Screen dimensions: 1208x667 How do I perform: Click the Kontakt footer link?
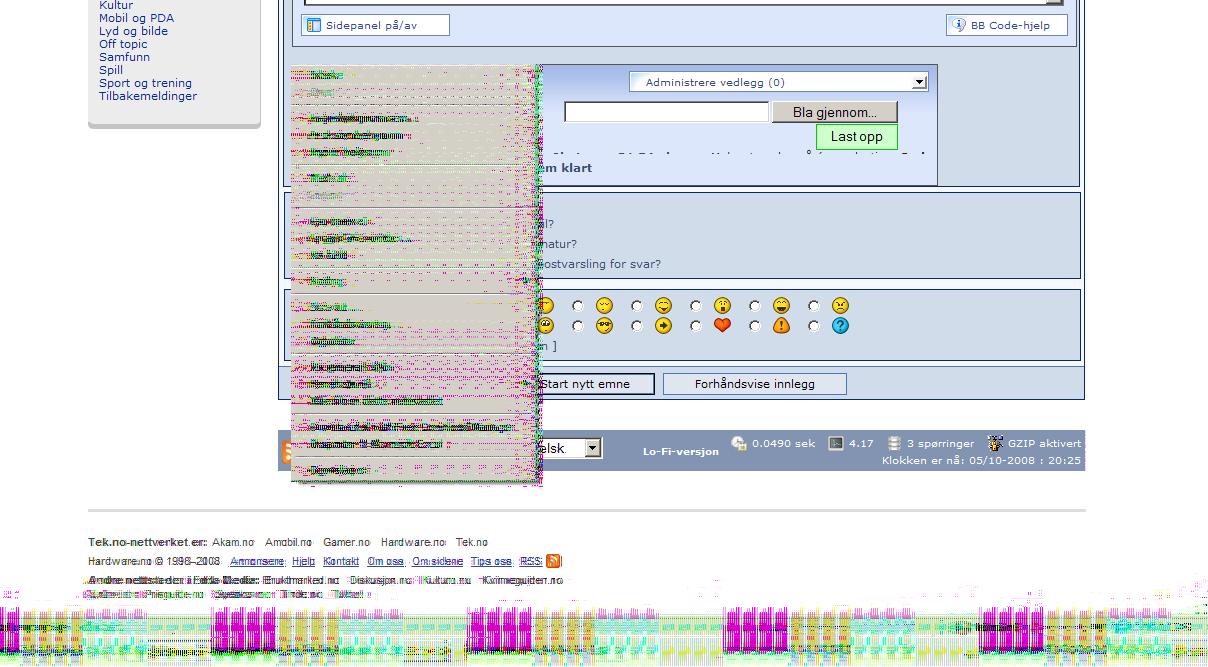click(x=341, y=562)
